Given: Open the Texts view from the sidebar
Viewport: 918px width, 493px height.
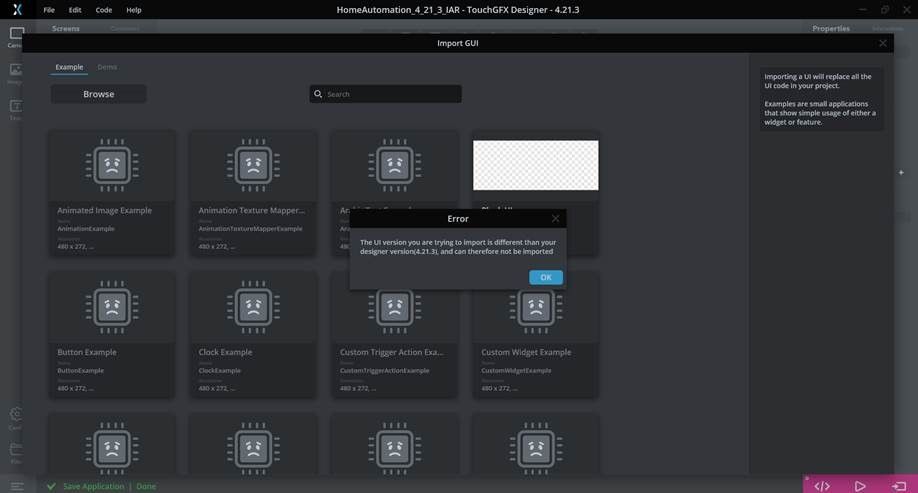Looking at the screenshot, I should point(15,110).
